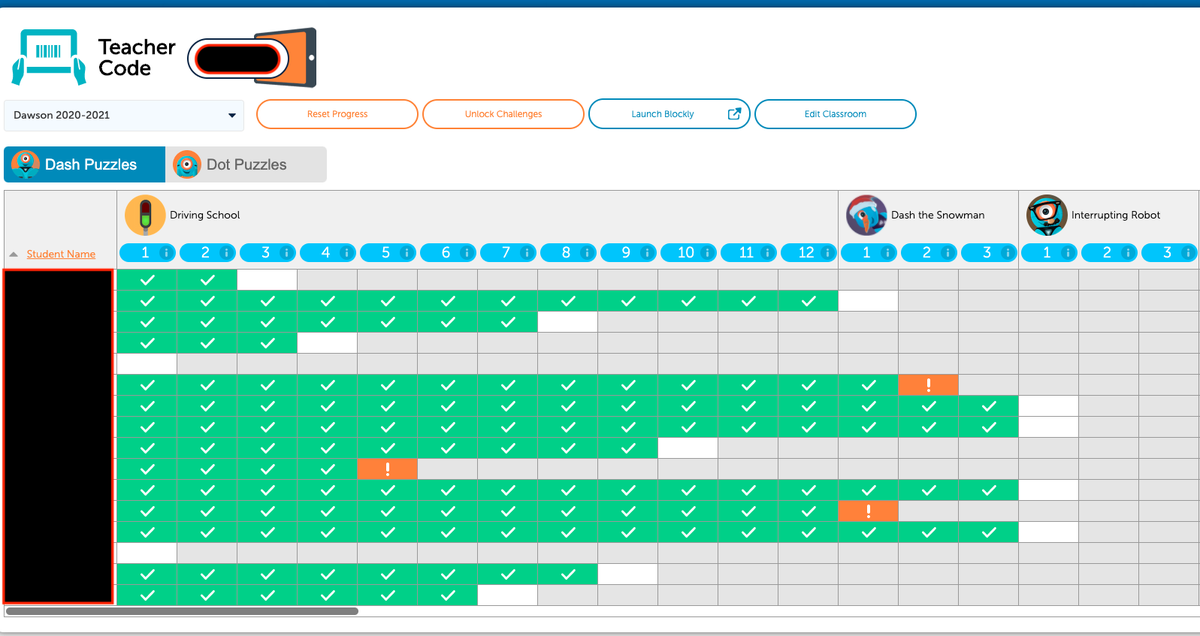Screen dimensions: 1200x636
Task: Click the external link icon on Launch Blockly
Action: coord(734,114)
